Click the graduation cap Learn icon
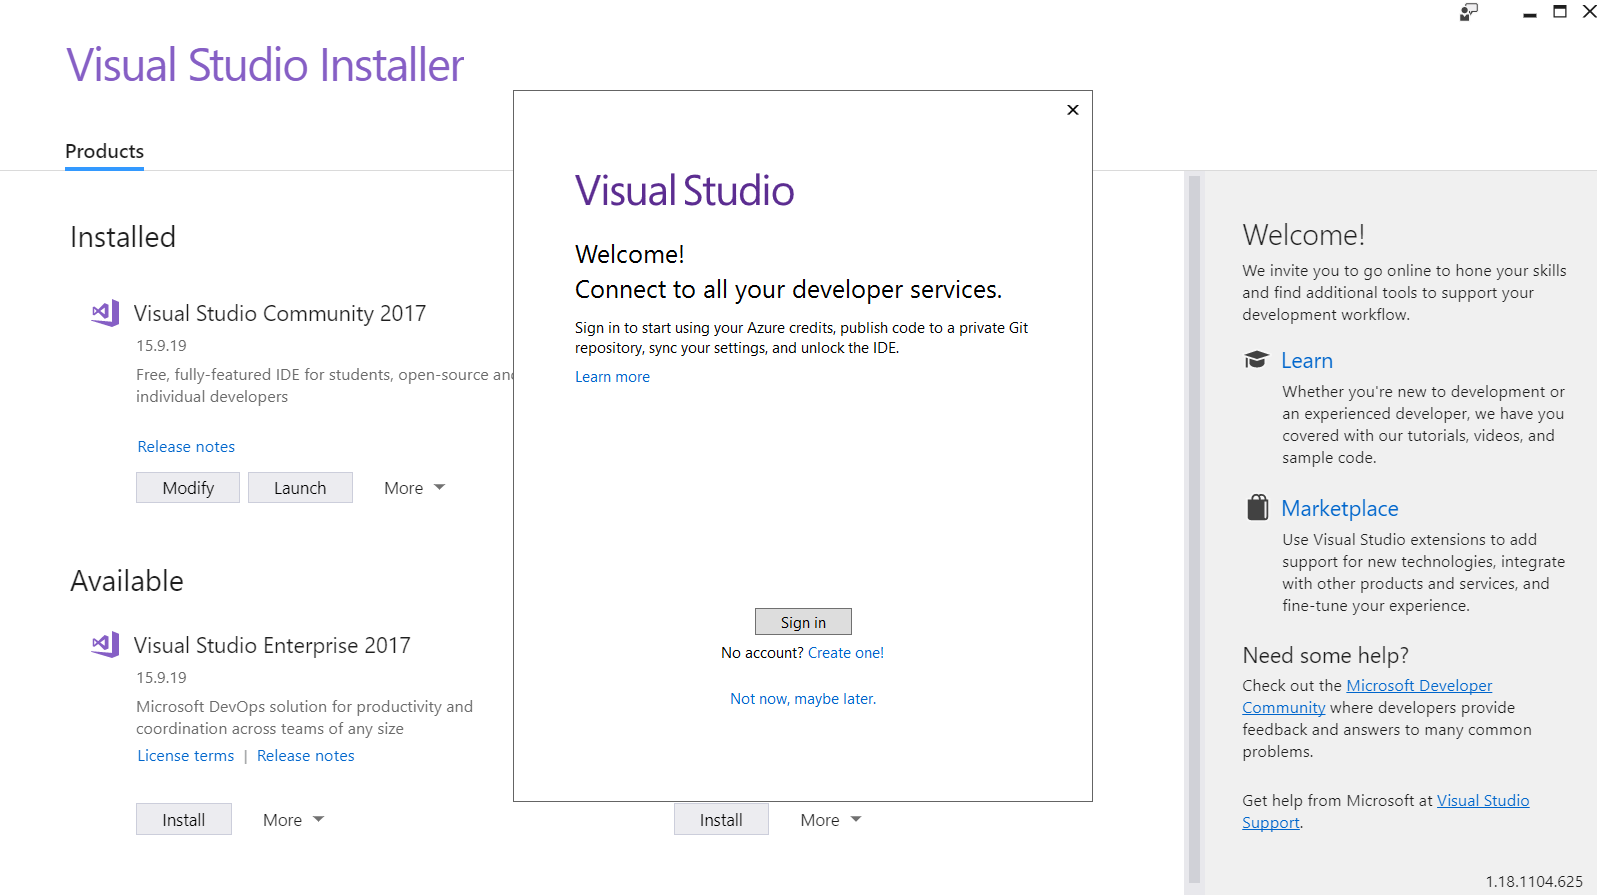 point(1256,360)
